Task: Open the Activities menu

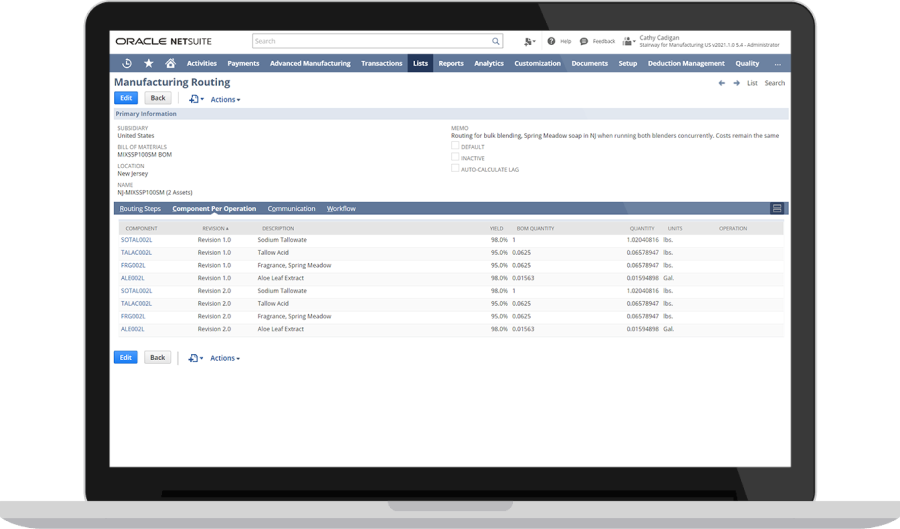Action: 201,64
